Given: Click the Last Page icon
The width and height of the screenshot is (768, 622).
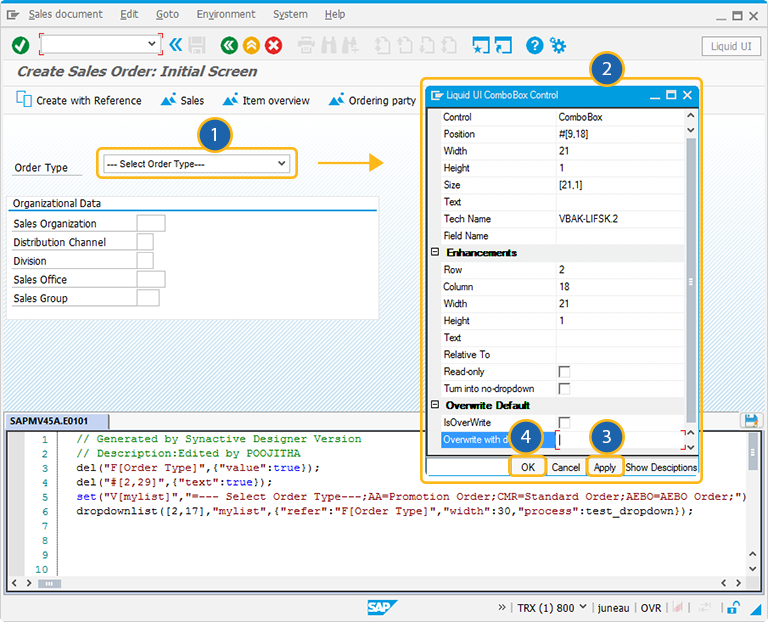Looking at the screenshot, I should click(449, 46).
